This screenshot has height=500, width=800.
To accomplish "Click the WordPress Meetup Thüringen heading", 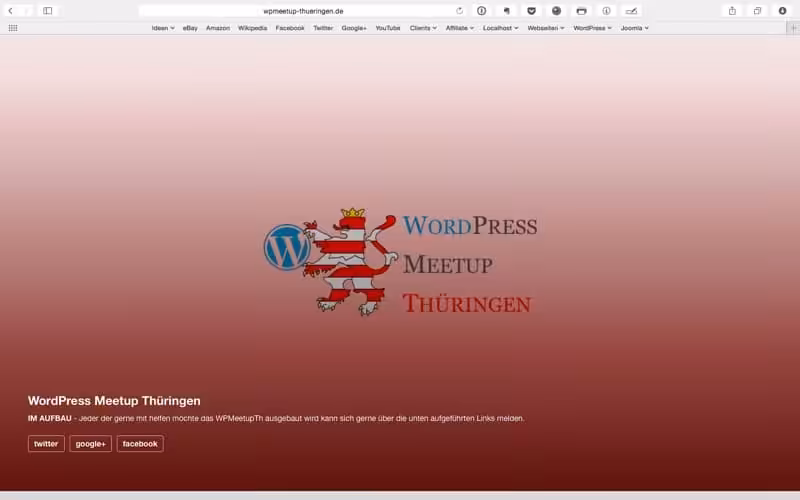I will (114, 401).
